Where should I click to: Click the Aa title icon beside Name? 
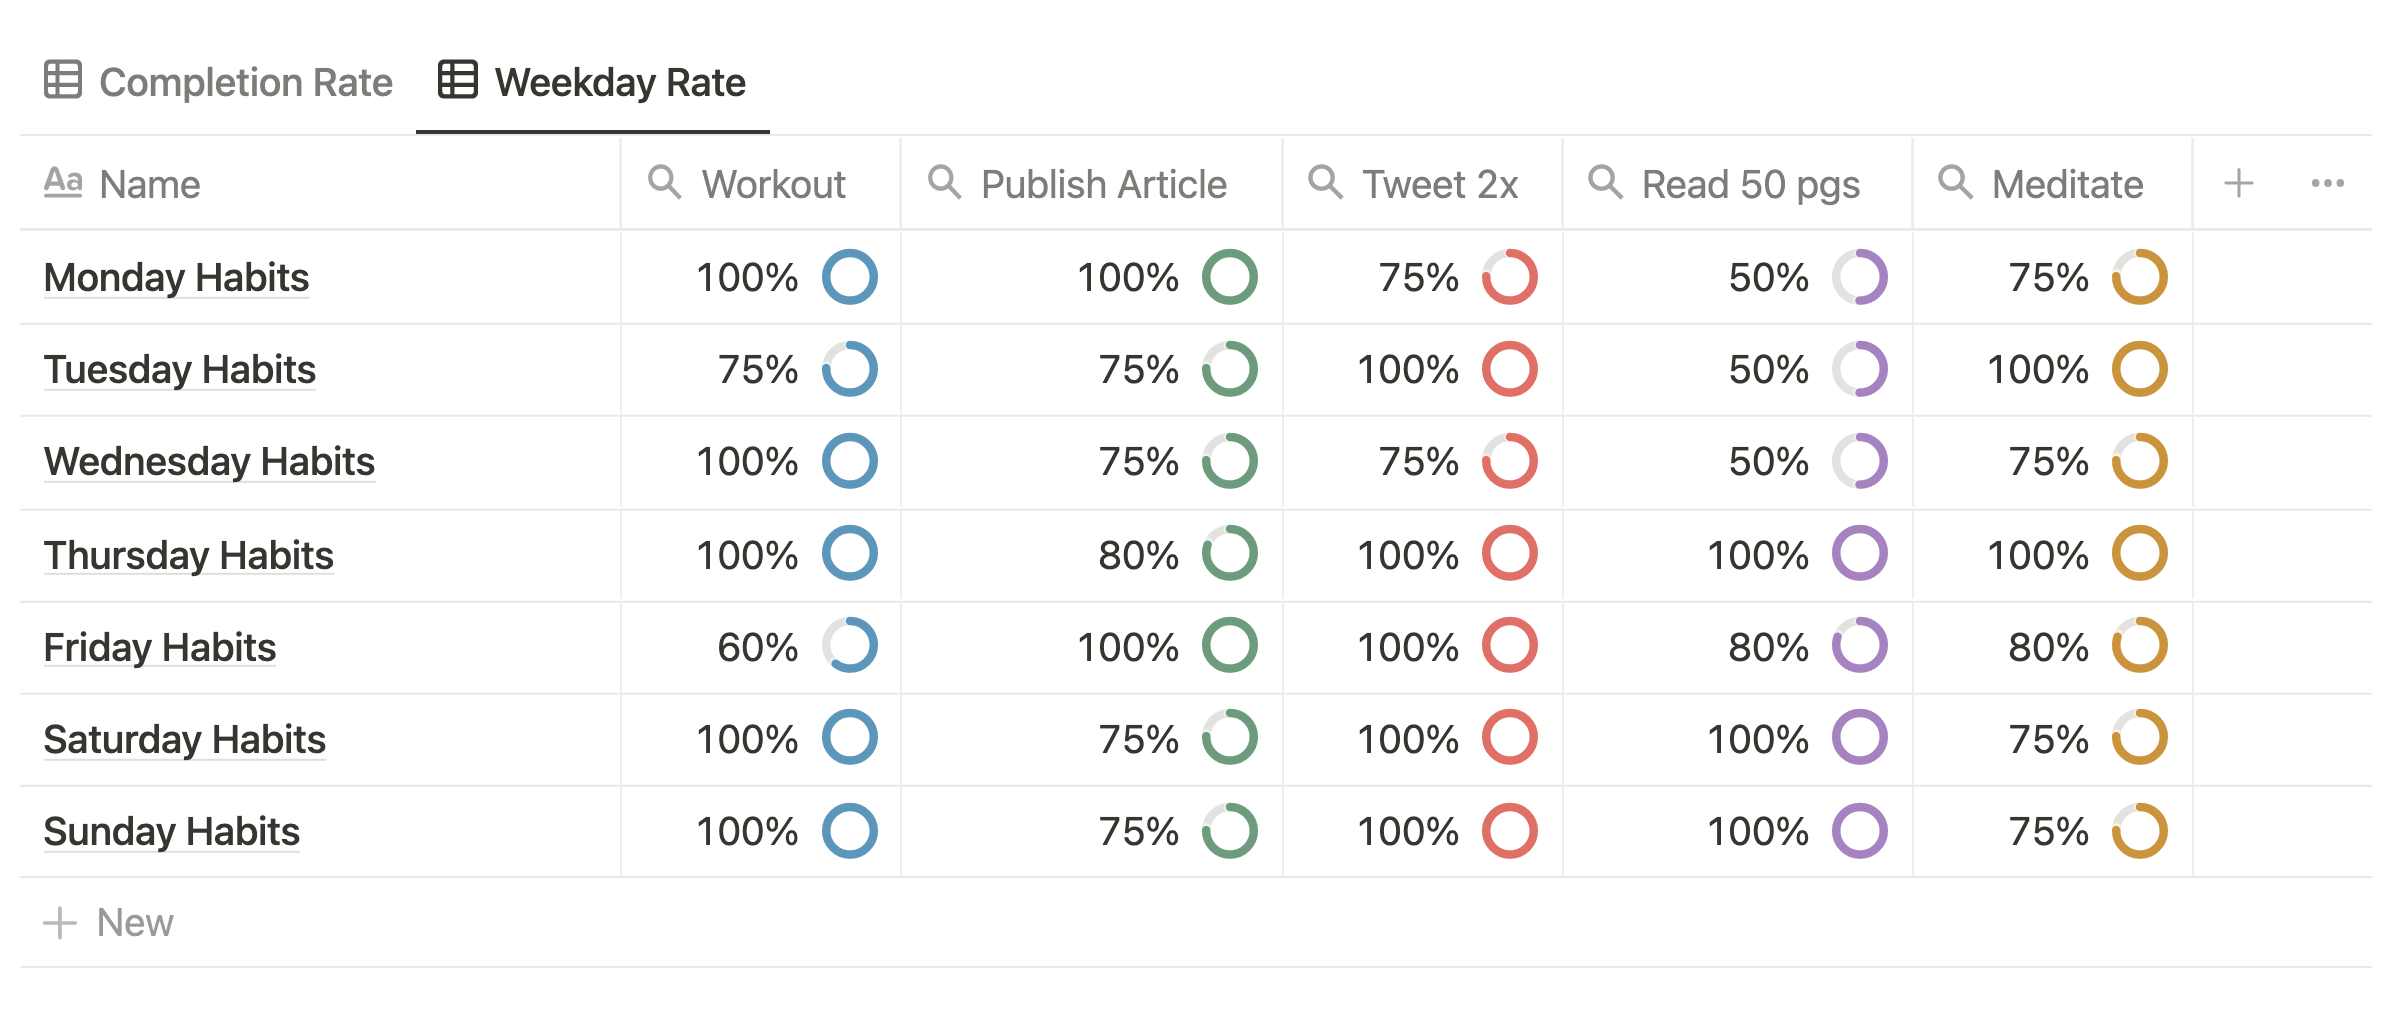point(63,183)
